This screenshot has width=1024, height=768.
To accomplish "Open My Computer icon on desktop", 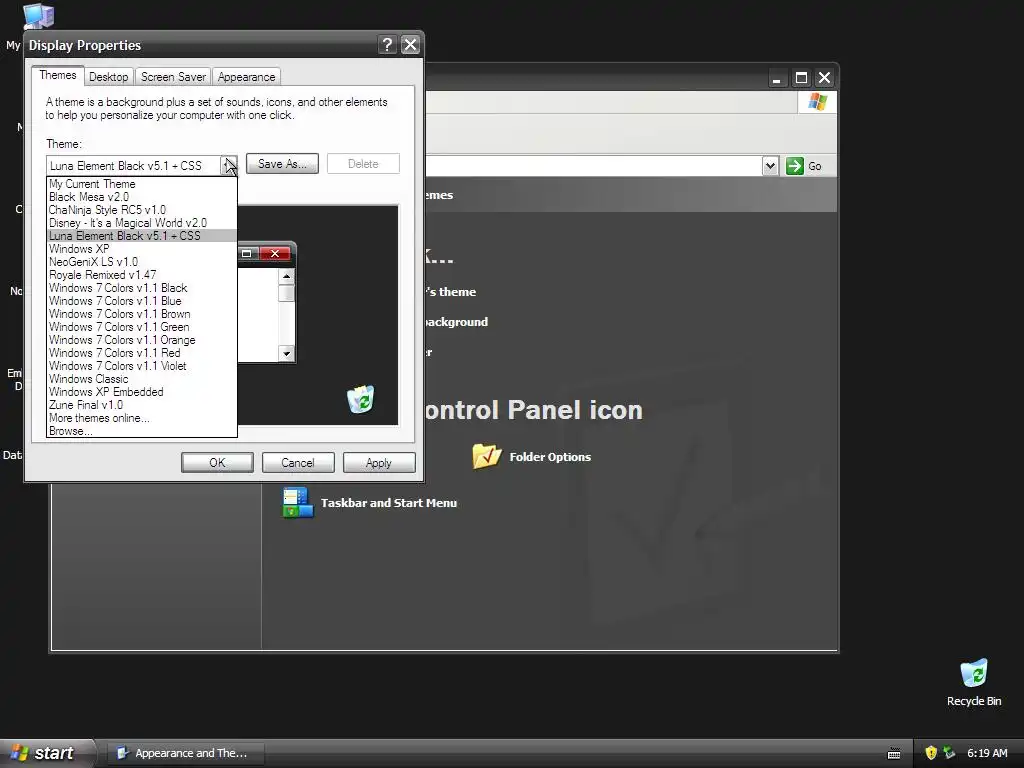I will tap(39, 16).
